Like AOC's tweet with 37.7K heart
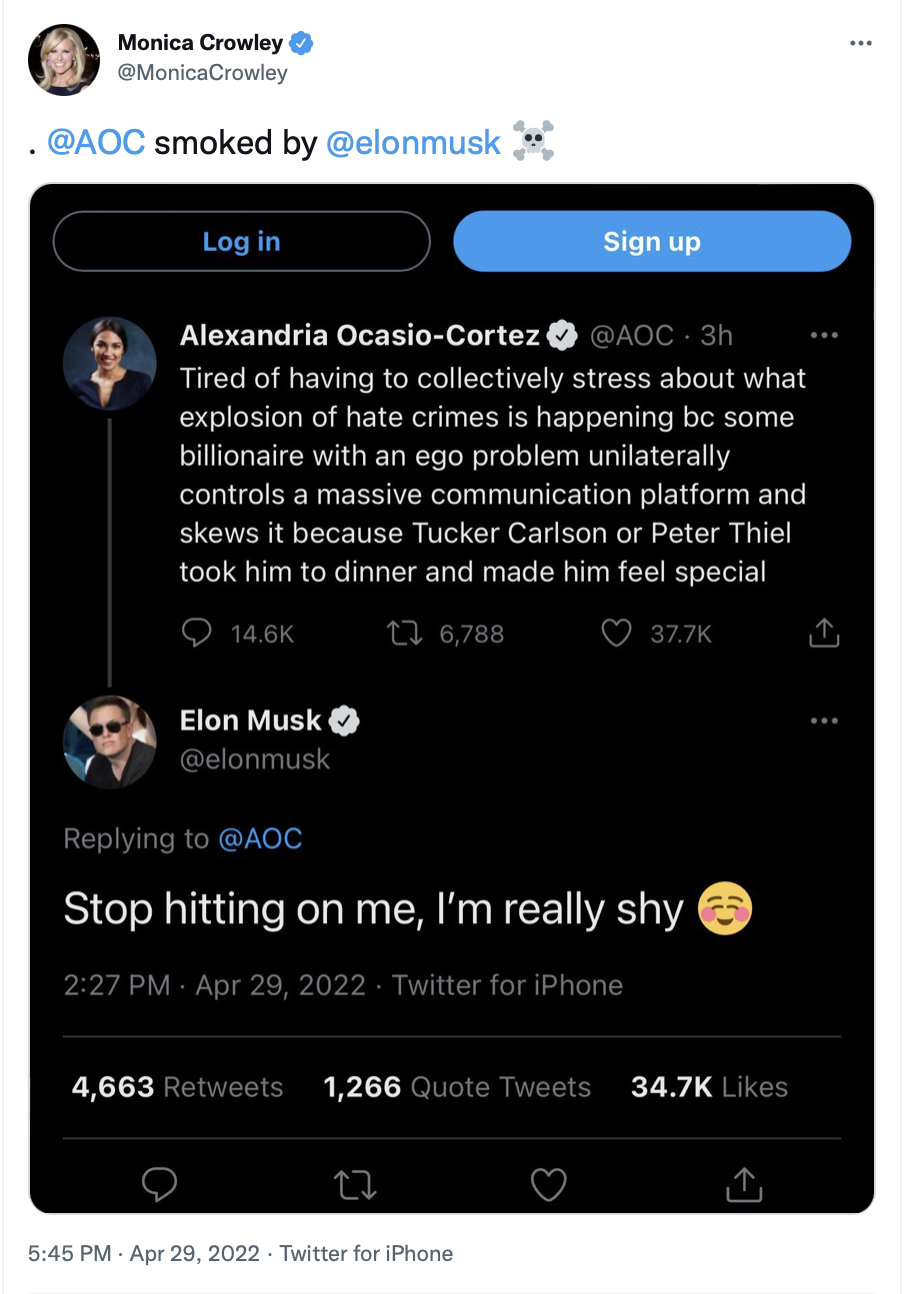Viewport: 908px width, 1294px height. [x=617, y=633]
